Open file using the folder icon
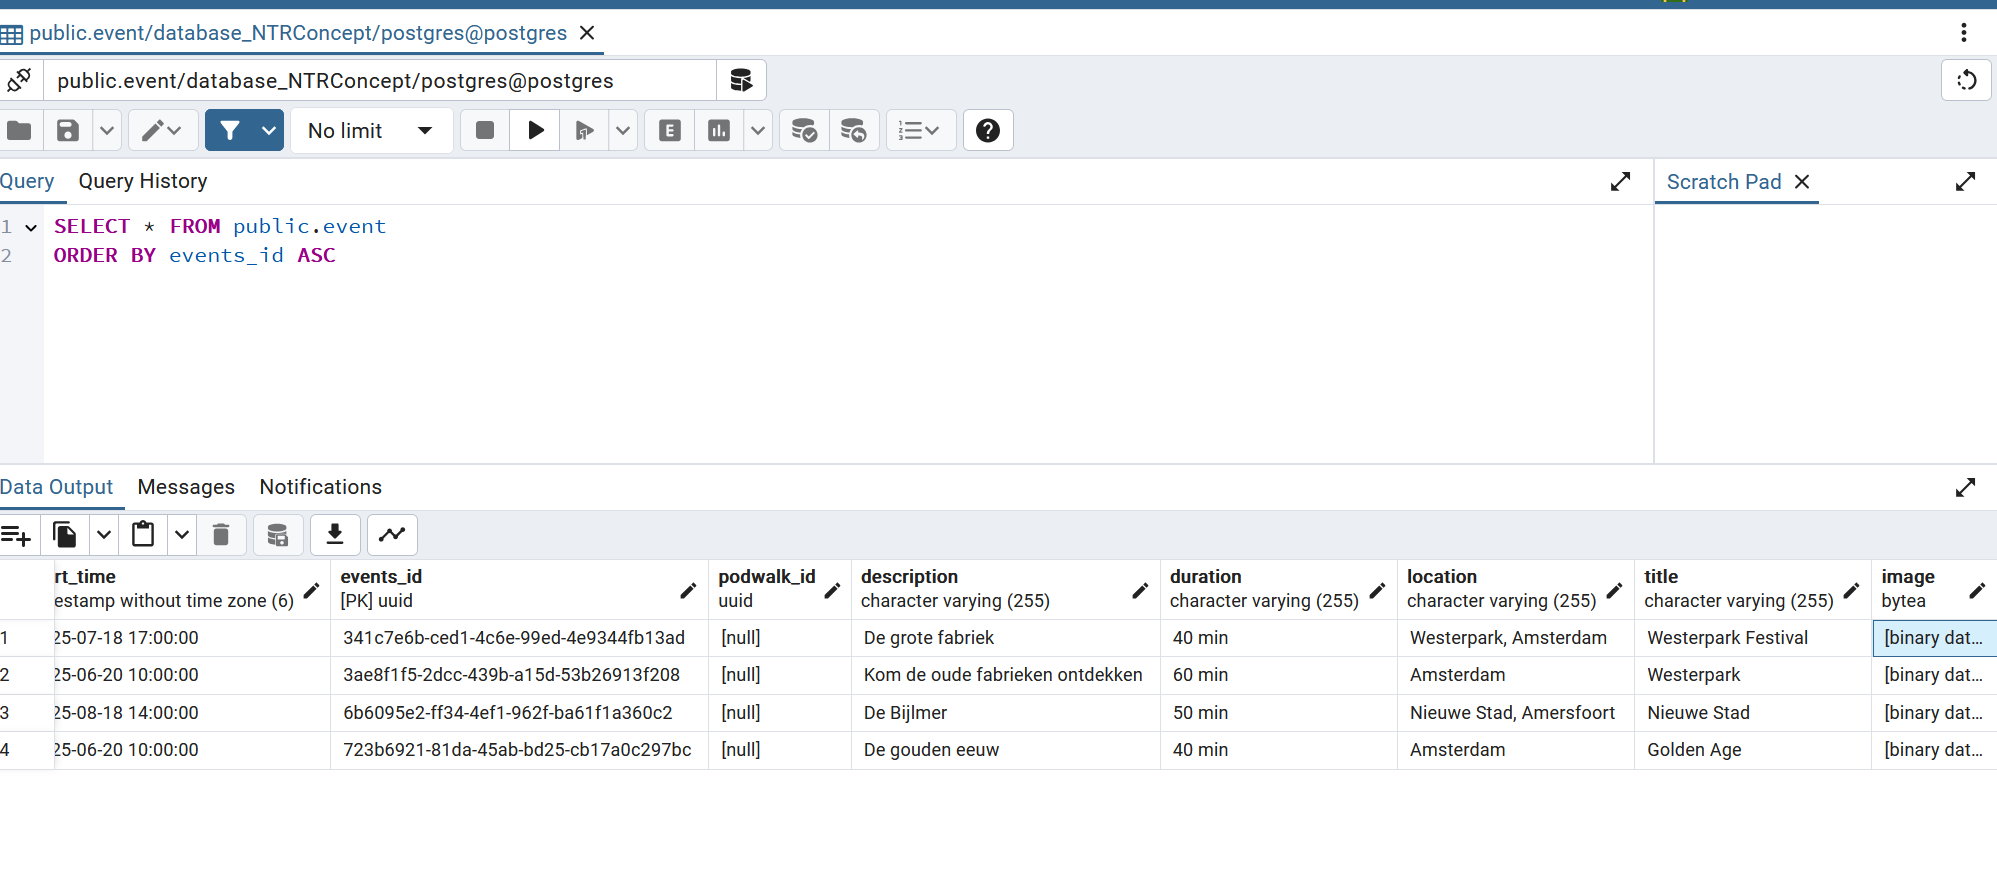Image resolution: width=1997 pixels, height=891 pixels. pos(20,131)
